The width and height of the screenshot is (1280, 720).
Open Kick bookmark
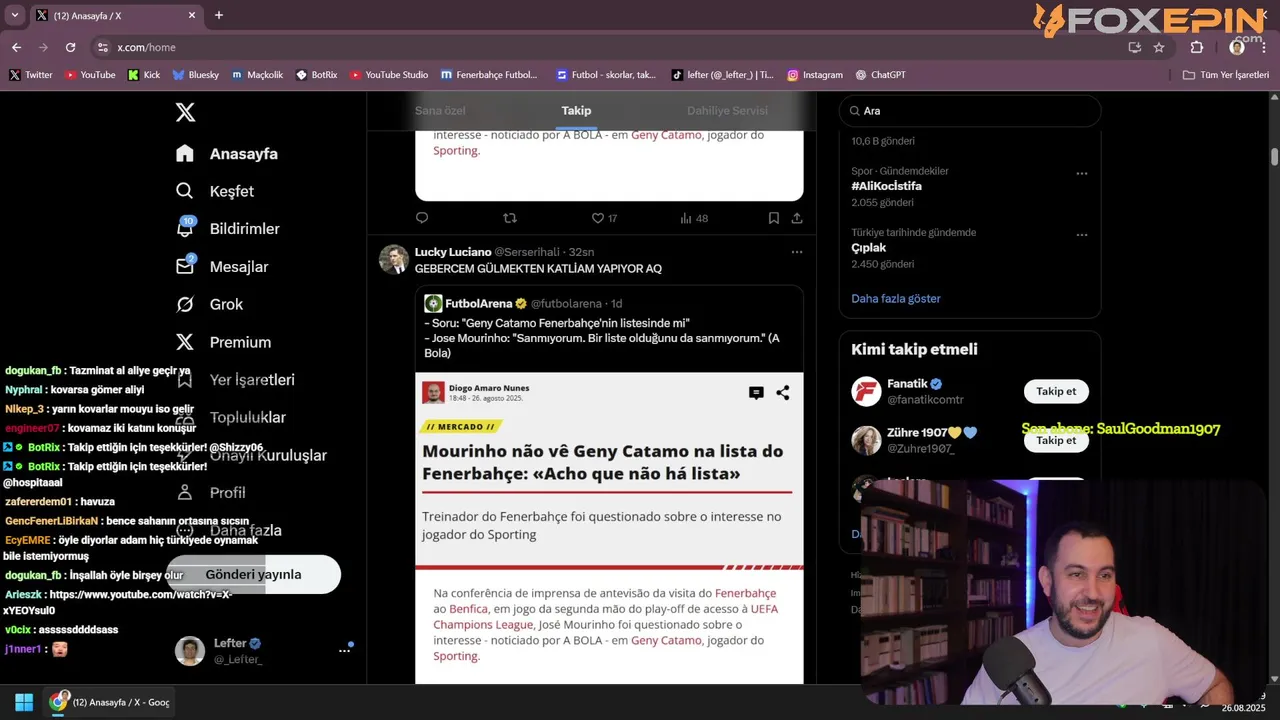[144, 75]
